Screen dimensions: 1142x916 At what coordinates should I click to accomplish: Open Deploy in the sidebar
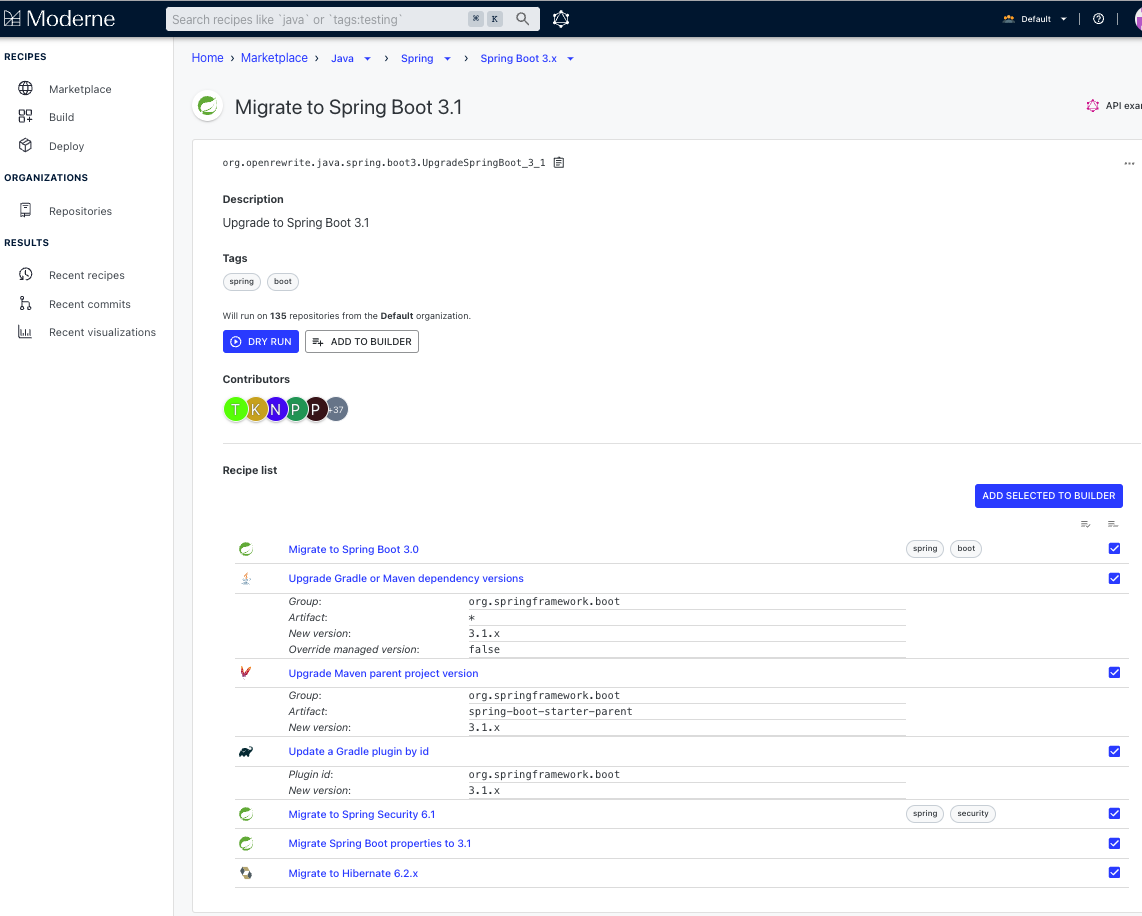(x=66, y=146)
